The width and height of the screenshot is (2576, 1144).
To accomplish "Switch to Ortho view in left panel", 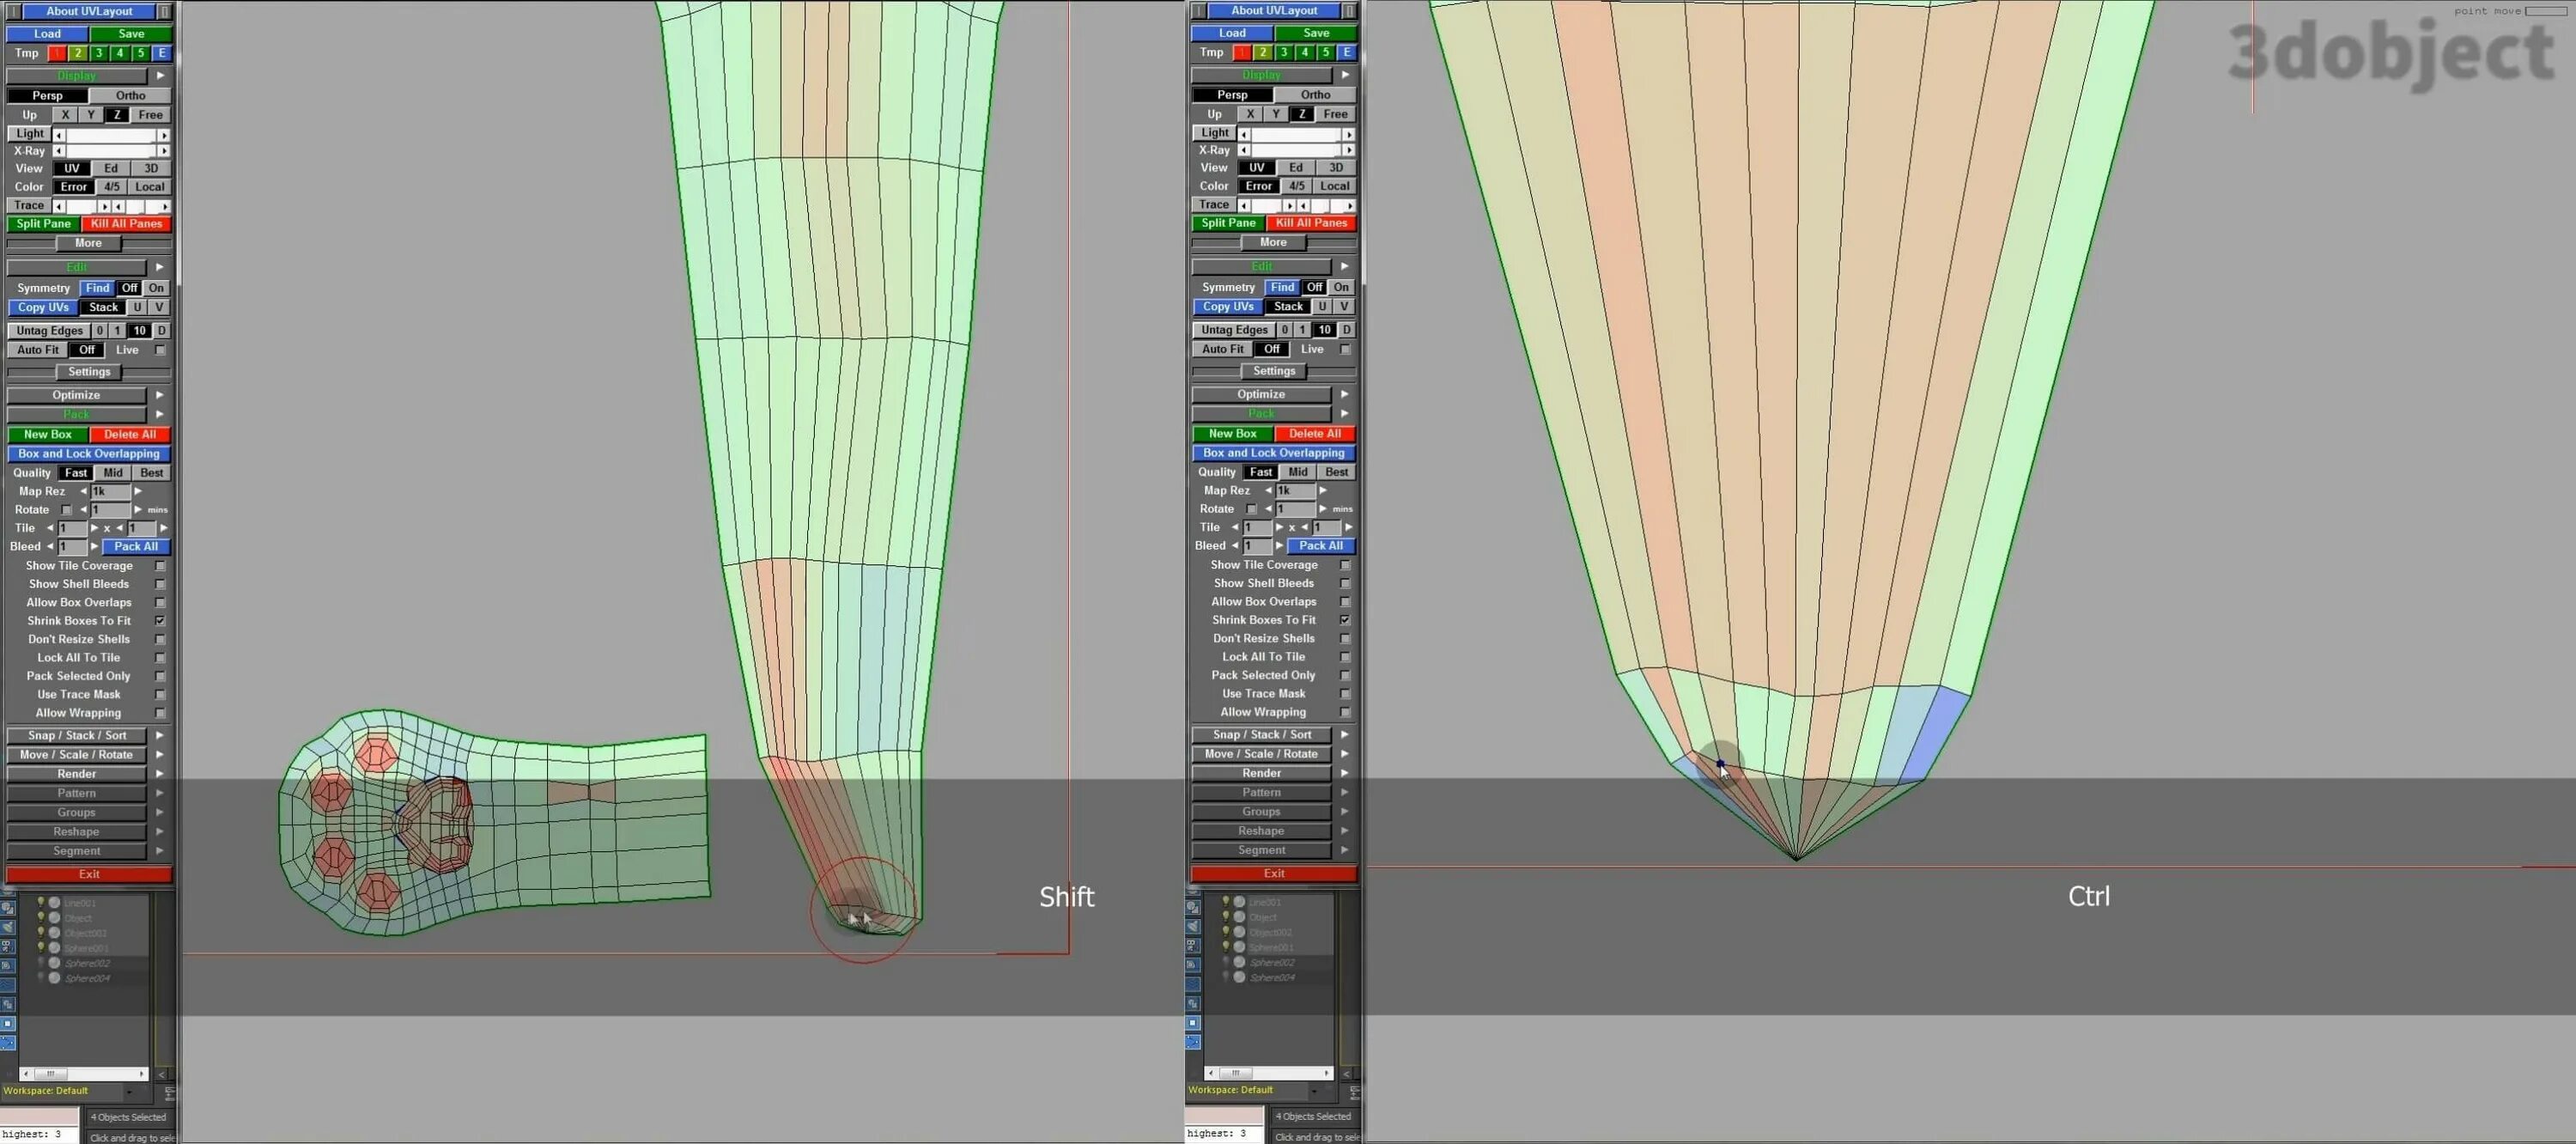I will point(130,96).
